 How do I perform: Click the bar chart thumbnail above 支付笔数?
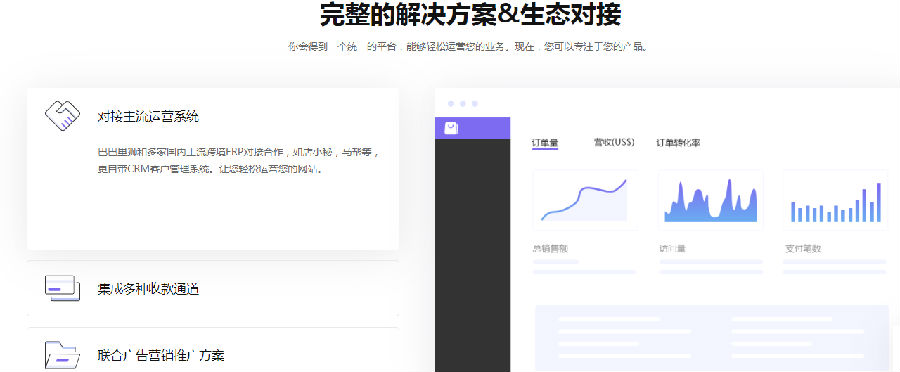[835, 200]
